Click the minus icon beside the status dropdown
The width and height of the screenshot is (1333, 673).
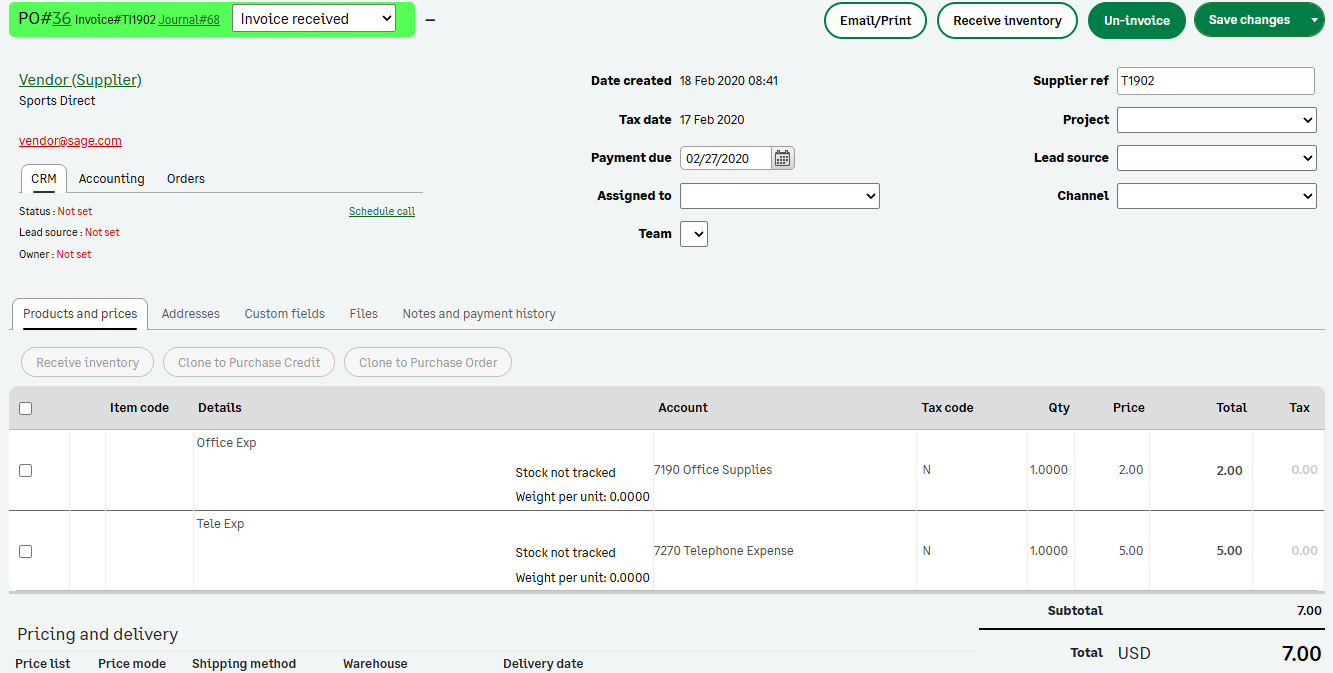click(430, 20)
